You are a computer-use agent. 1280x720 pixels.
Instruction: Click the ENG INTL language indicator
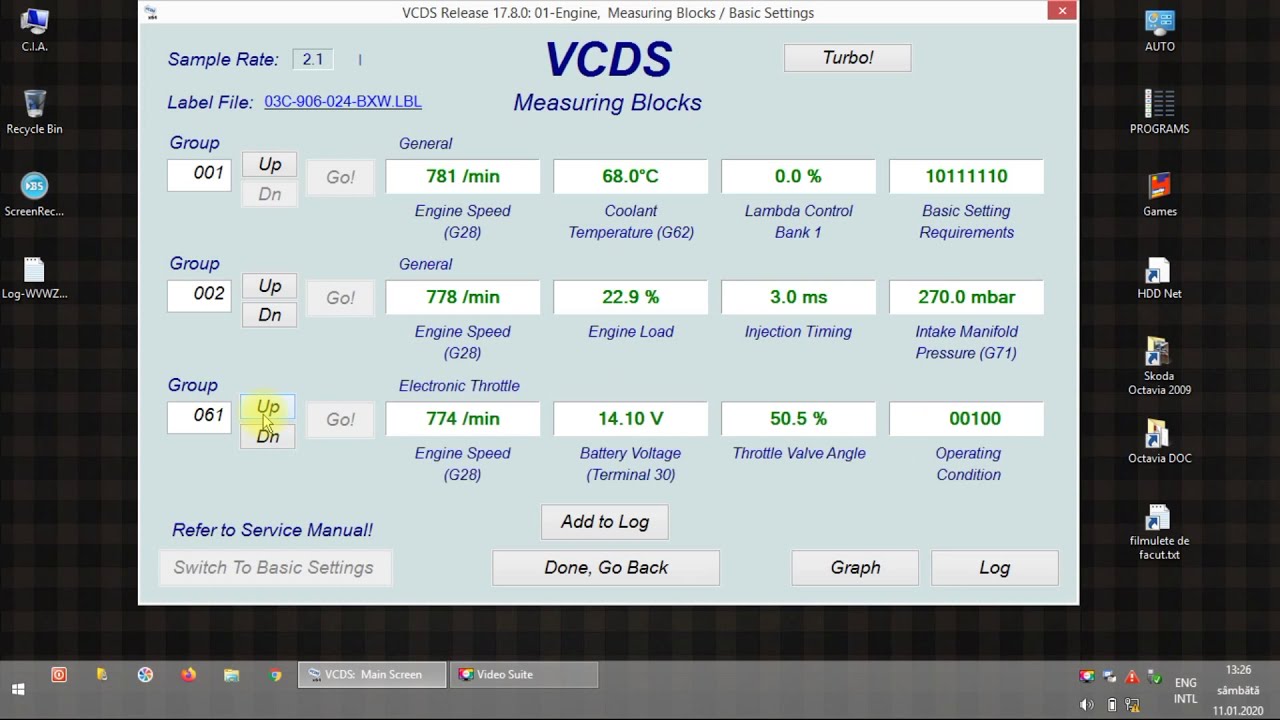[x=1185, y=691]
